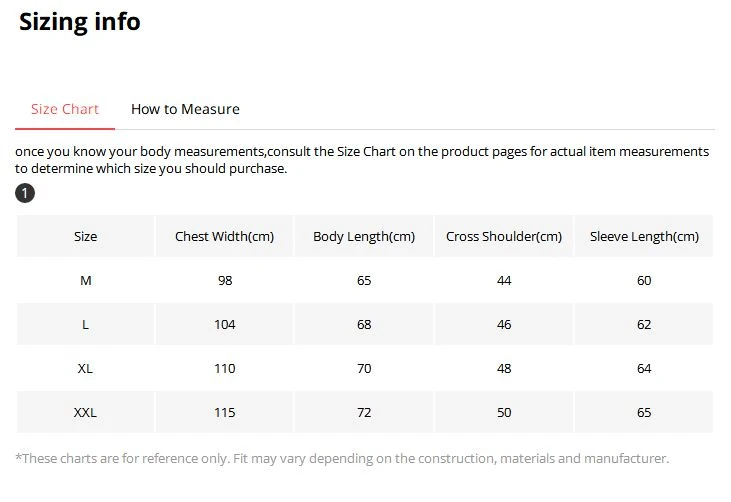Select the M size row label

point(86,281)
